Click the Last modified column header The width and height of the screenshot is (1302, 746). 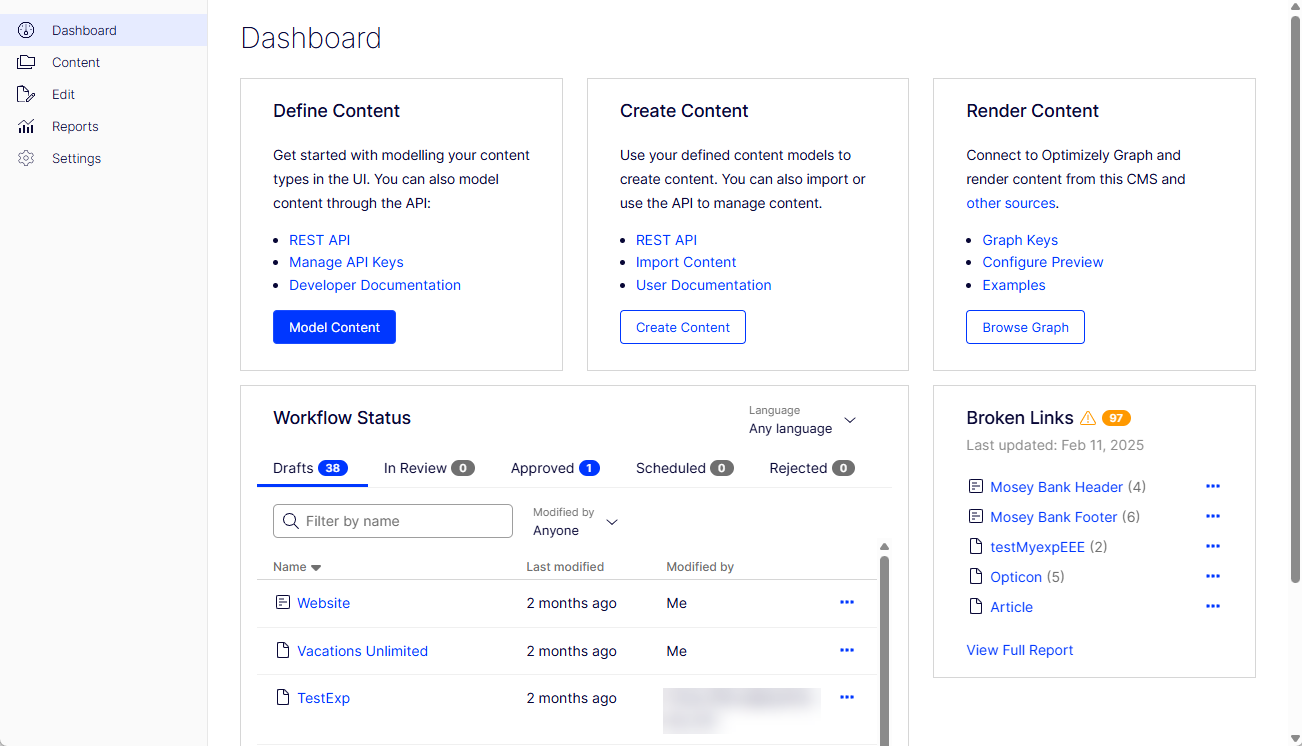pyautogui.click(x=565, y=567)
